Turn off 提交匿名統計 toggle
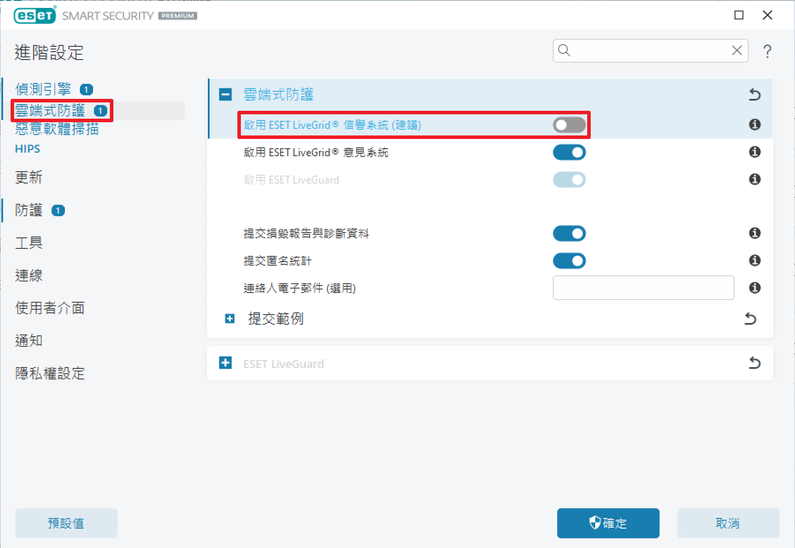The image size is (795, 548). (569, 261)
